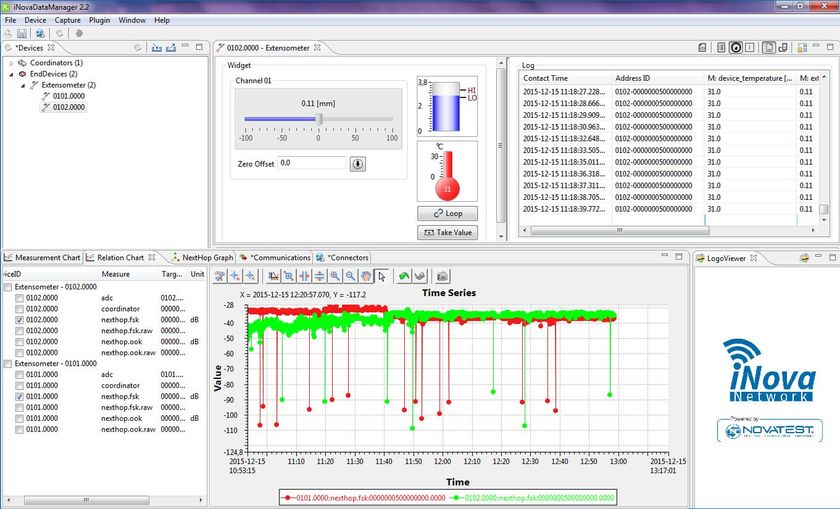
Task: Click the Take Value button
Action: coord(447,233)
